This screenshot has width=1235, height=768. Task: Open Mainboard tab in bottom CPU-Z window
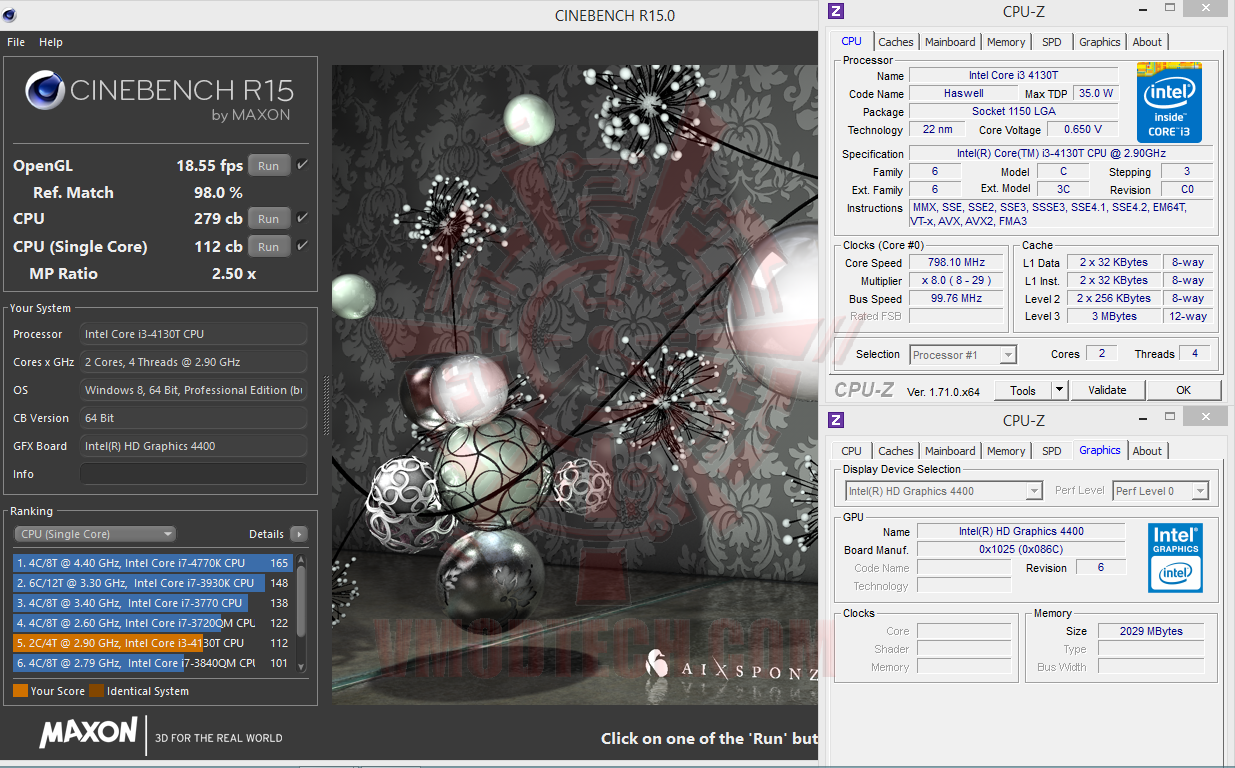click(x=950, y=451)
